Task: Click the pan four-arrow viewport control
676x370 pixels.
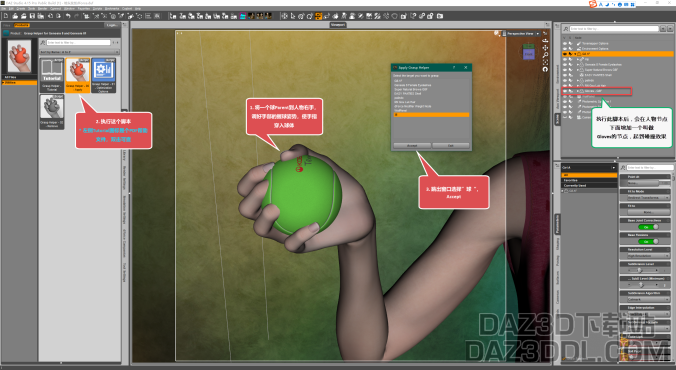Action: pos(545,48)
